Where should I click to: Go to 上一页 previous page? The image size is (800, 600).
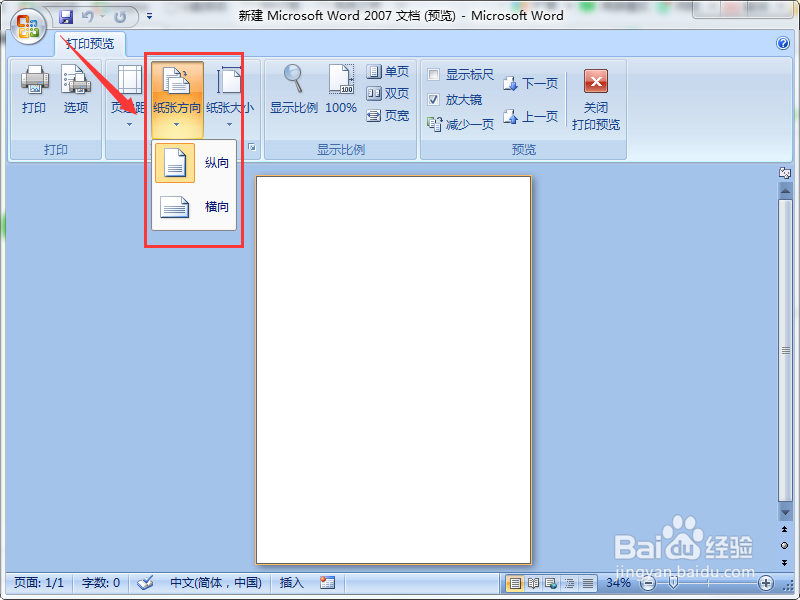click(x=530, y=117)
